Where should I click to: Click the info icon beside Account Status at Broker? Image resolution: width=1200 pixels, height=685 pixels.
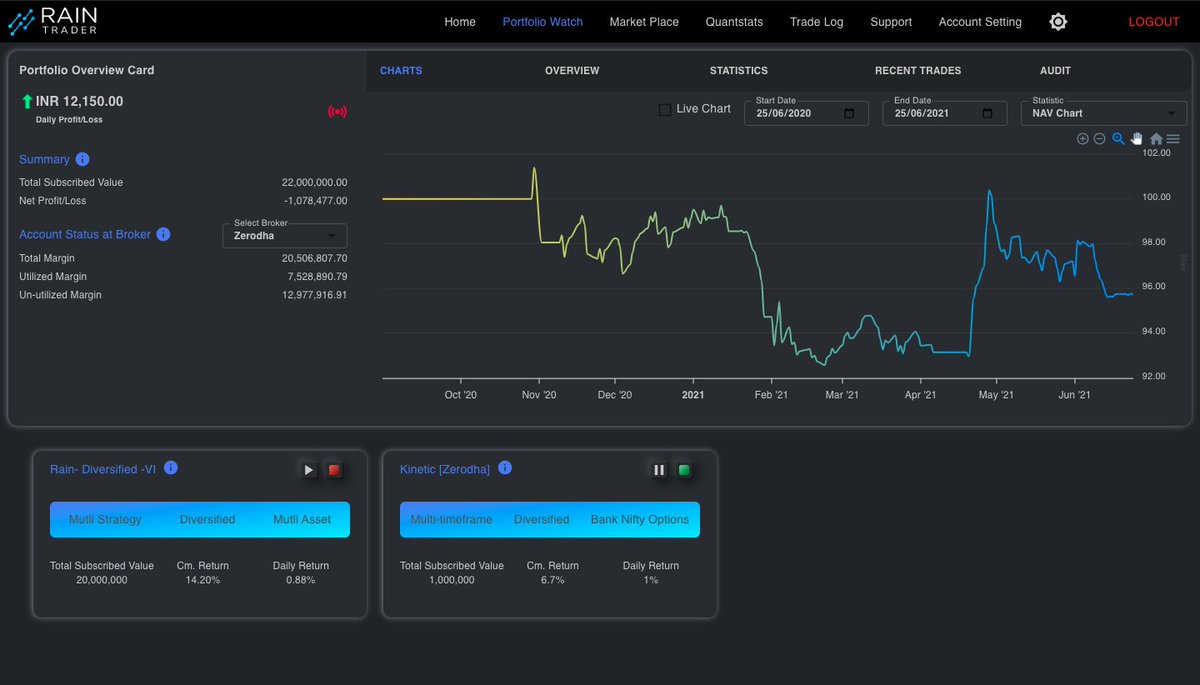pyautogui.click(x=163, y=234)
